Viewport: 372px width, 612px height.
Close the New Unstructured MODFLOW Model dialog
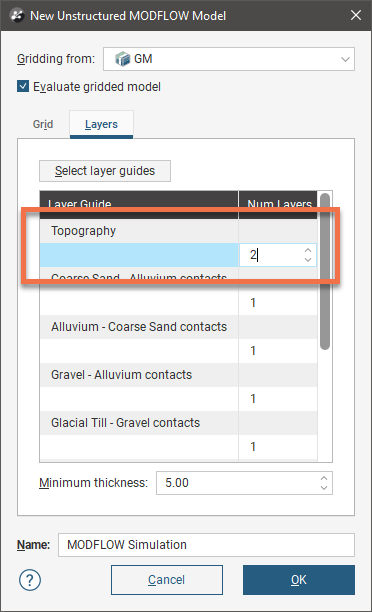[356, 15]
